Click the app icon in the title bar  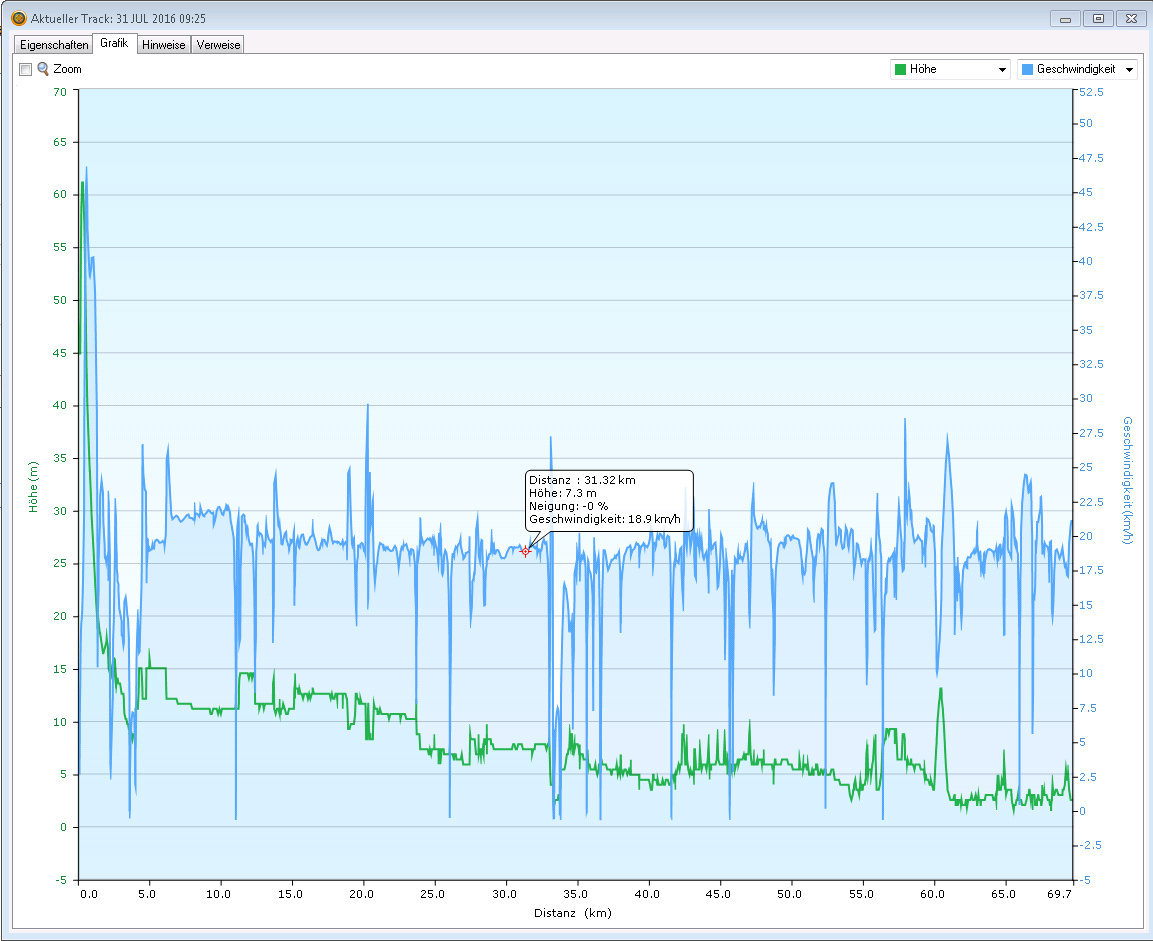point(18,18)
